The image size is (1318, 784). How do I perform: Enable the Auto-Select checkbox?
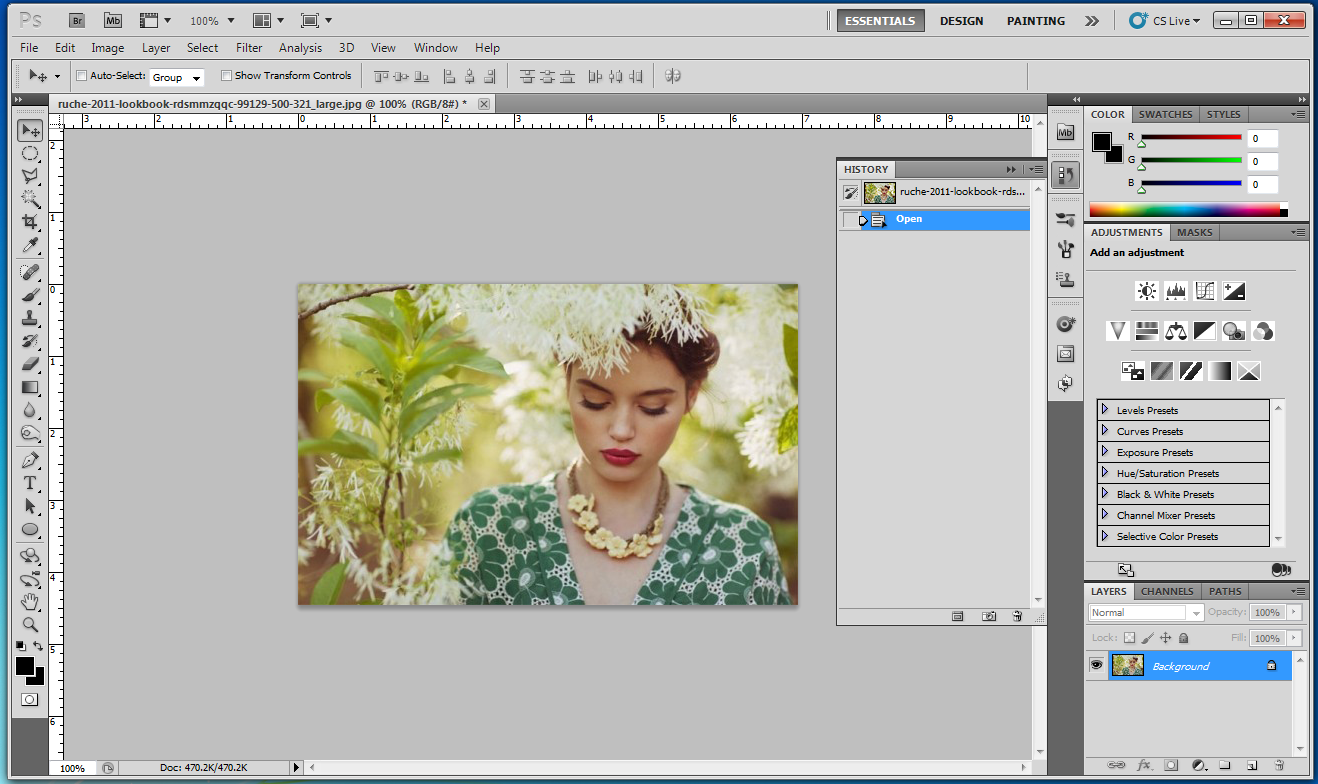point(82,76)
